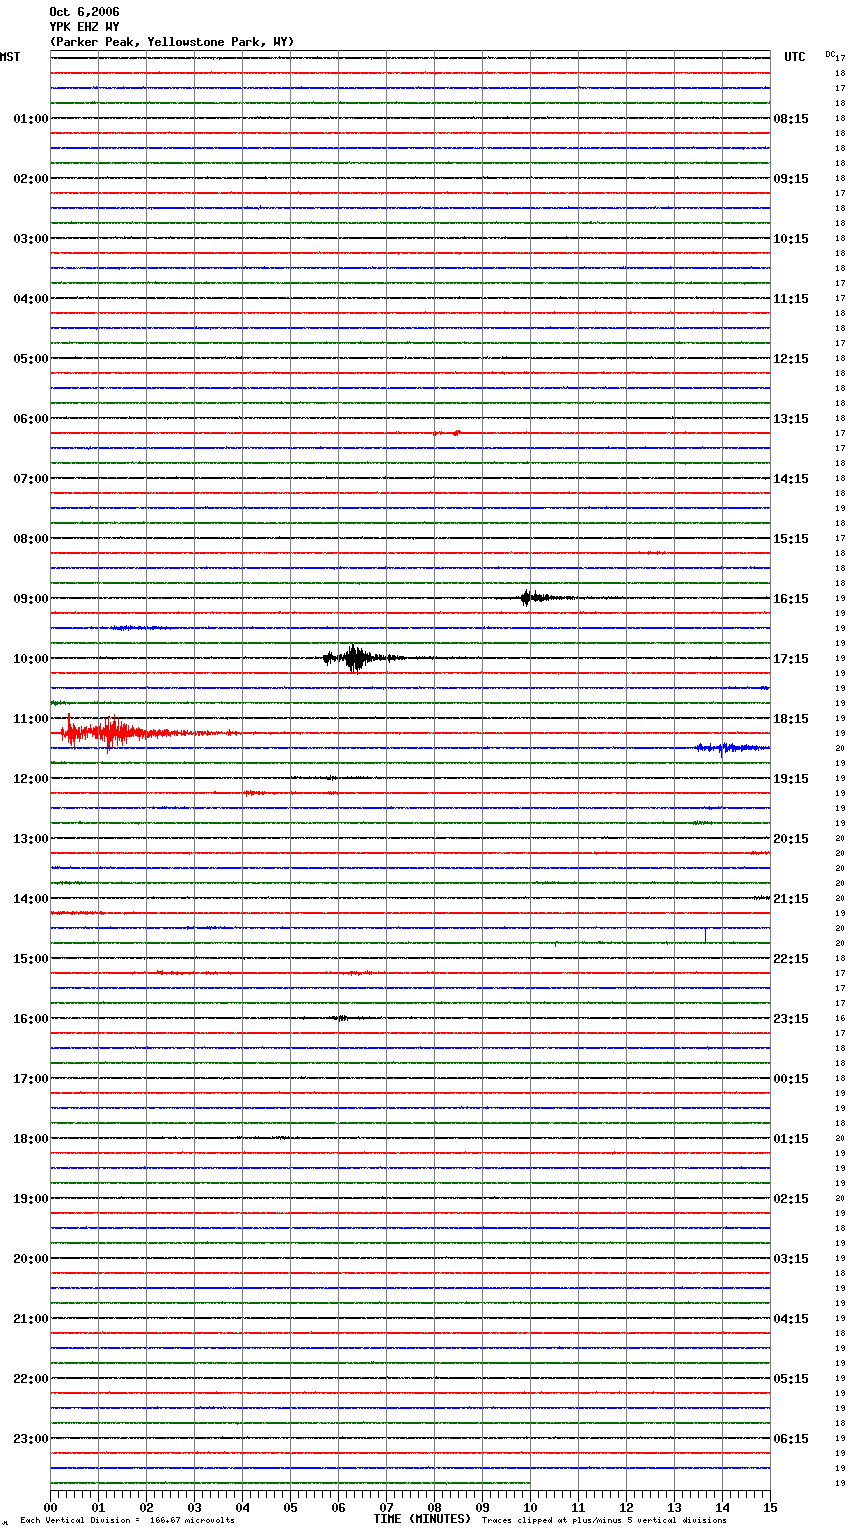This screenshot has width=850, height=1534.
Task: Click the traces clipped footnote text
Action: (604, 1521)
